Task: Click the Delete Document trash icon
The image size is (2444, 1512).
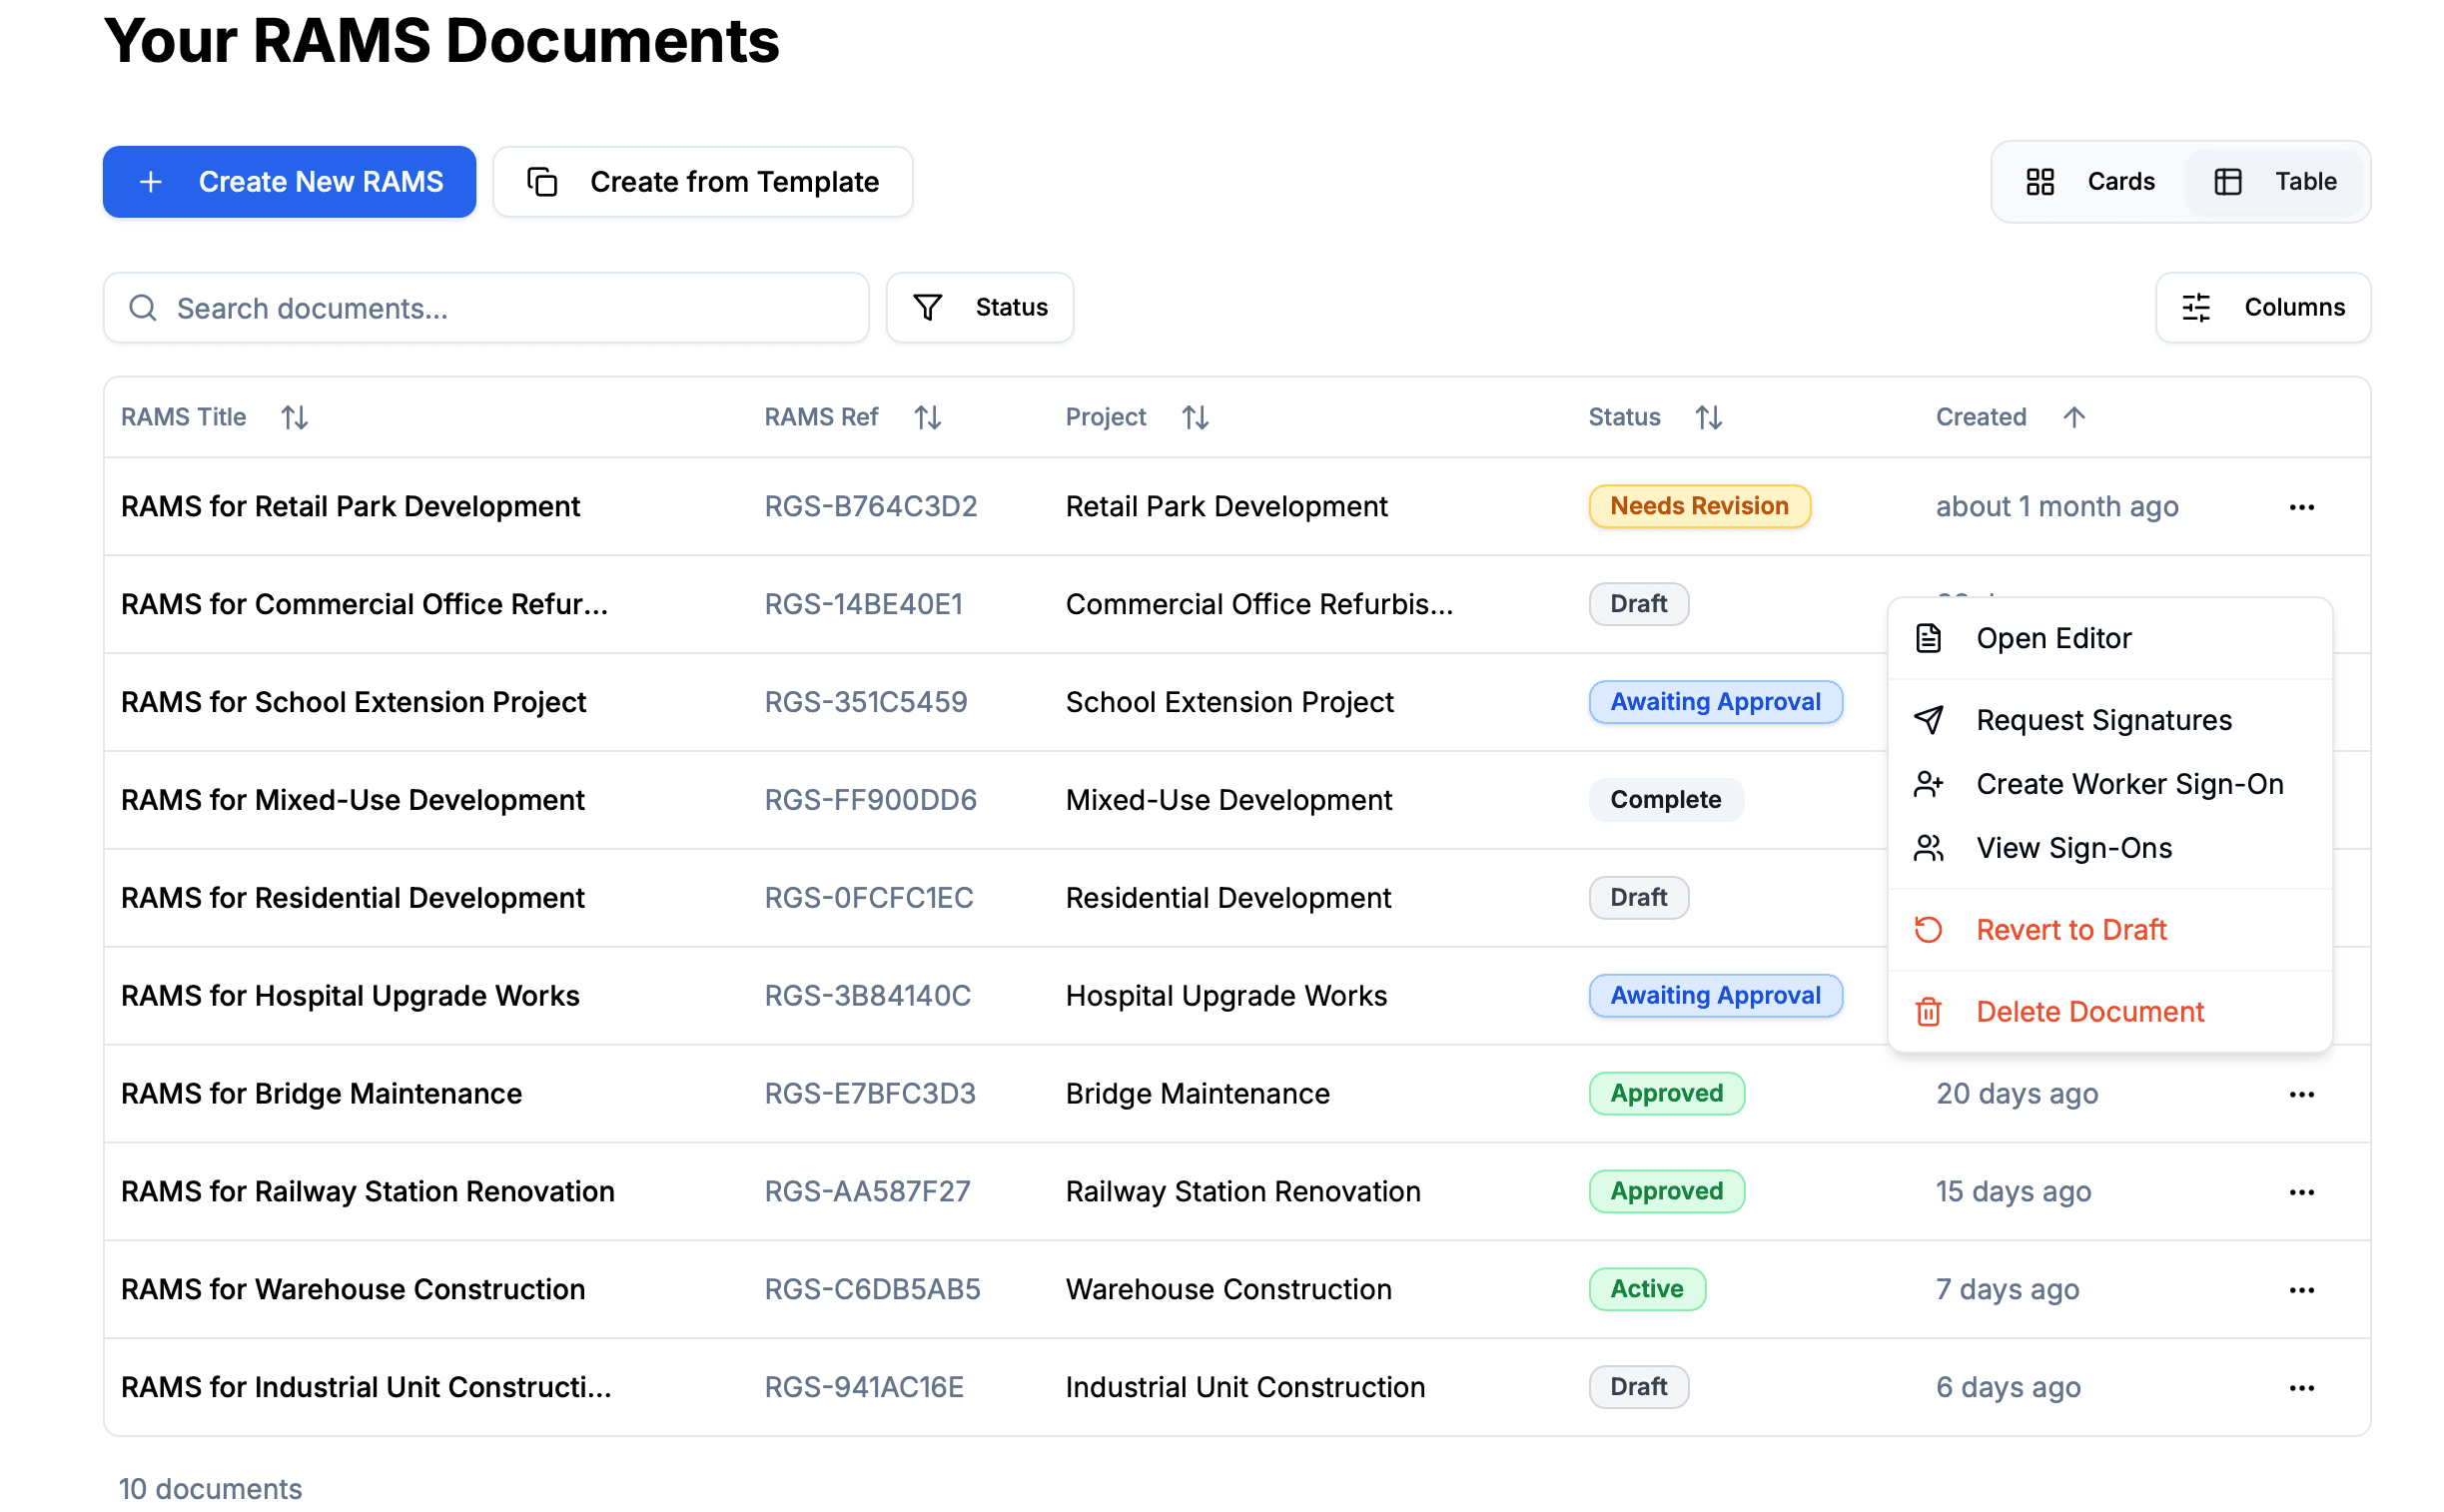Action: pos(1929,1011)
